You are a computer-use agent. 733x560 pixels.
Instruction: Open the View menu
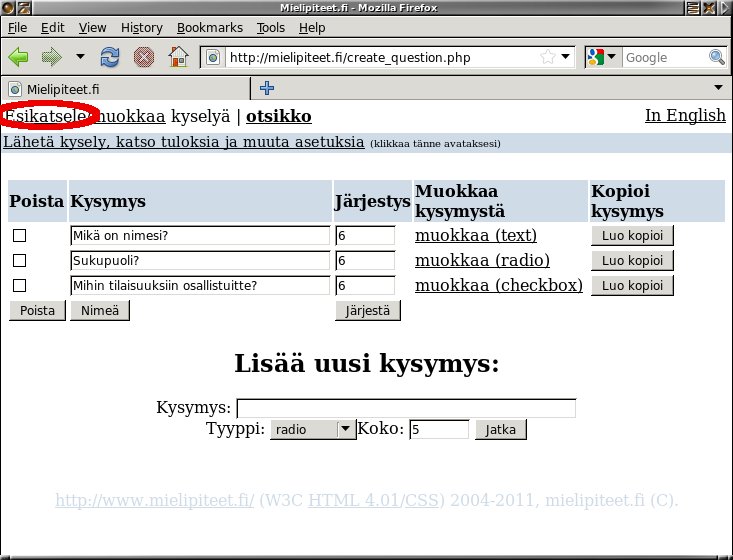[x=92, y=28]
